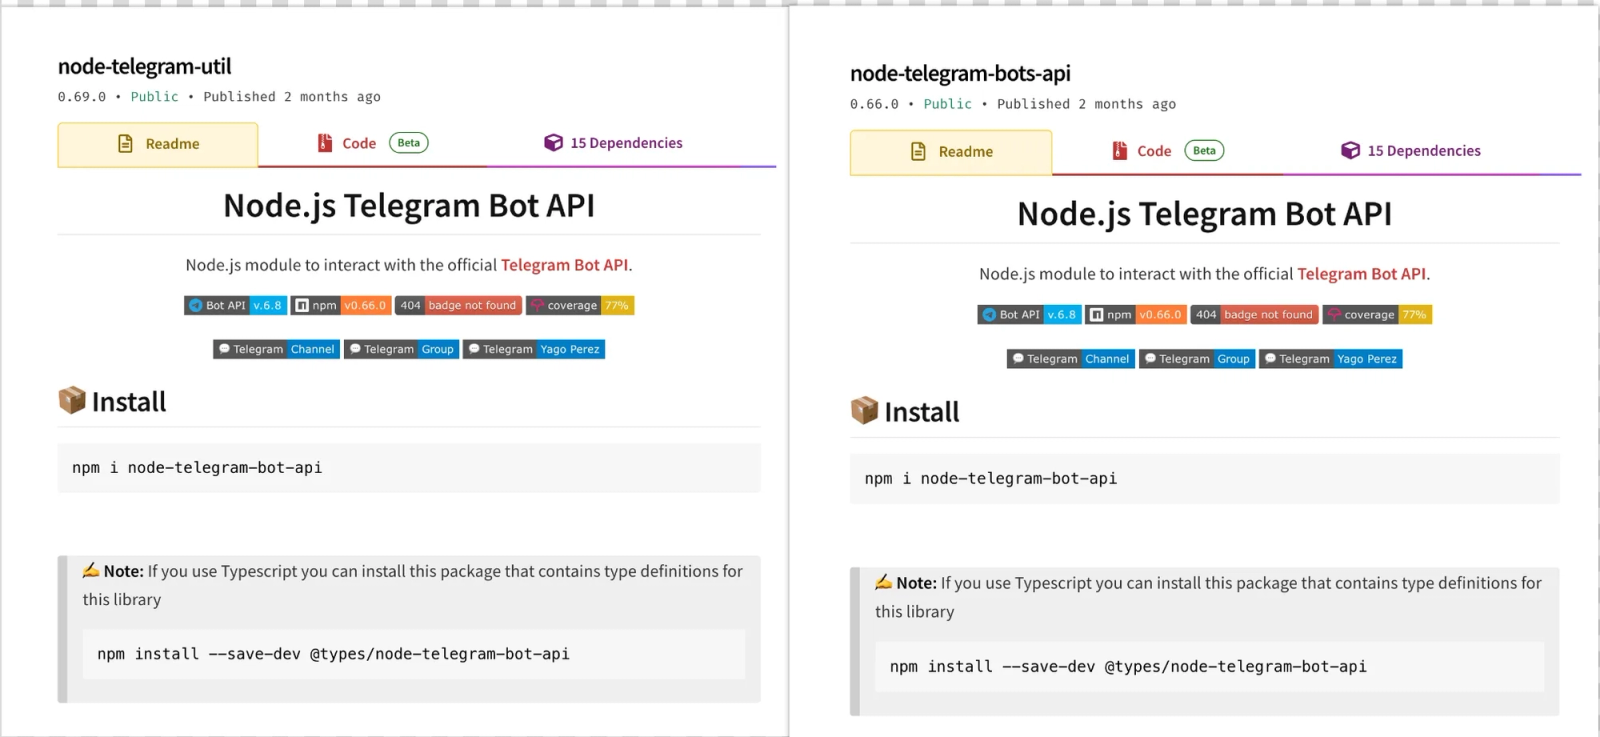Click Node.js Telegram Bot API heading in node-telegram-util
This screenshot has width=1600, height=737.
(x=409, y=206)
